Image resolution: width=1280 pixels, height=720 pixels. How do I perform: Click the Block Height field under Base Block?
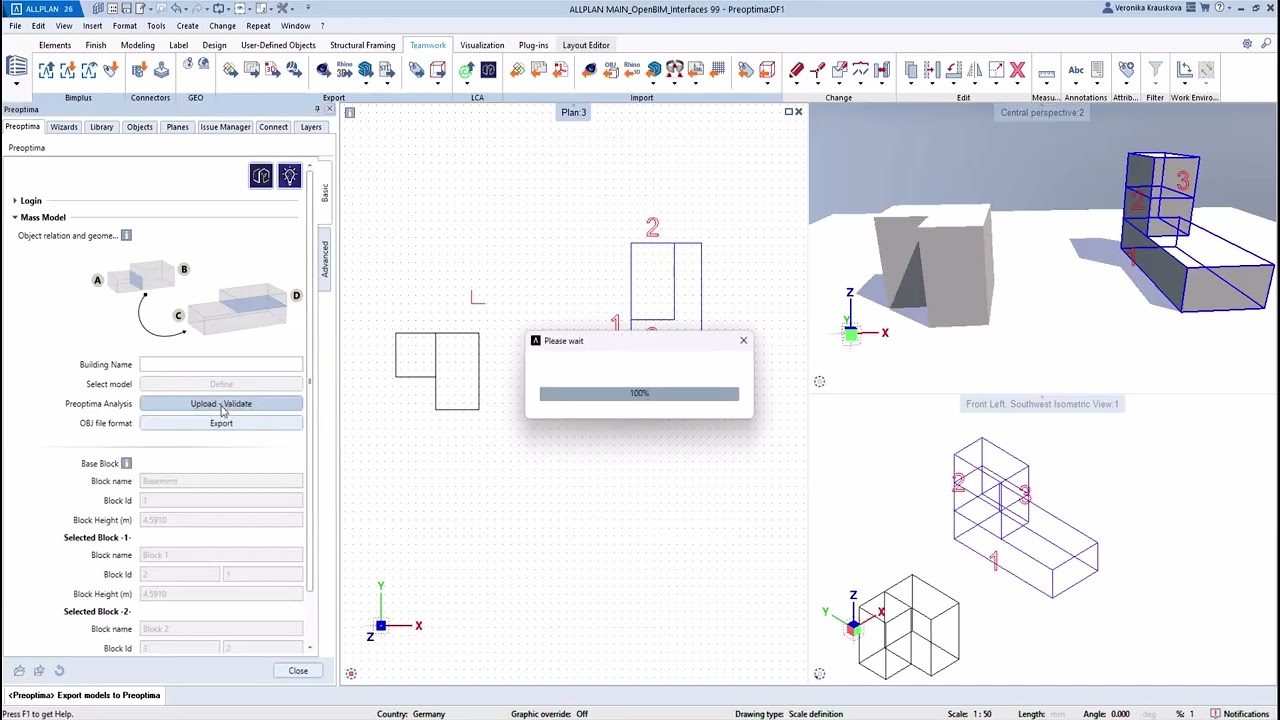coord(221,520)
